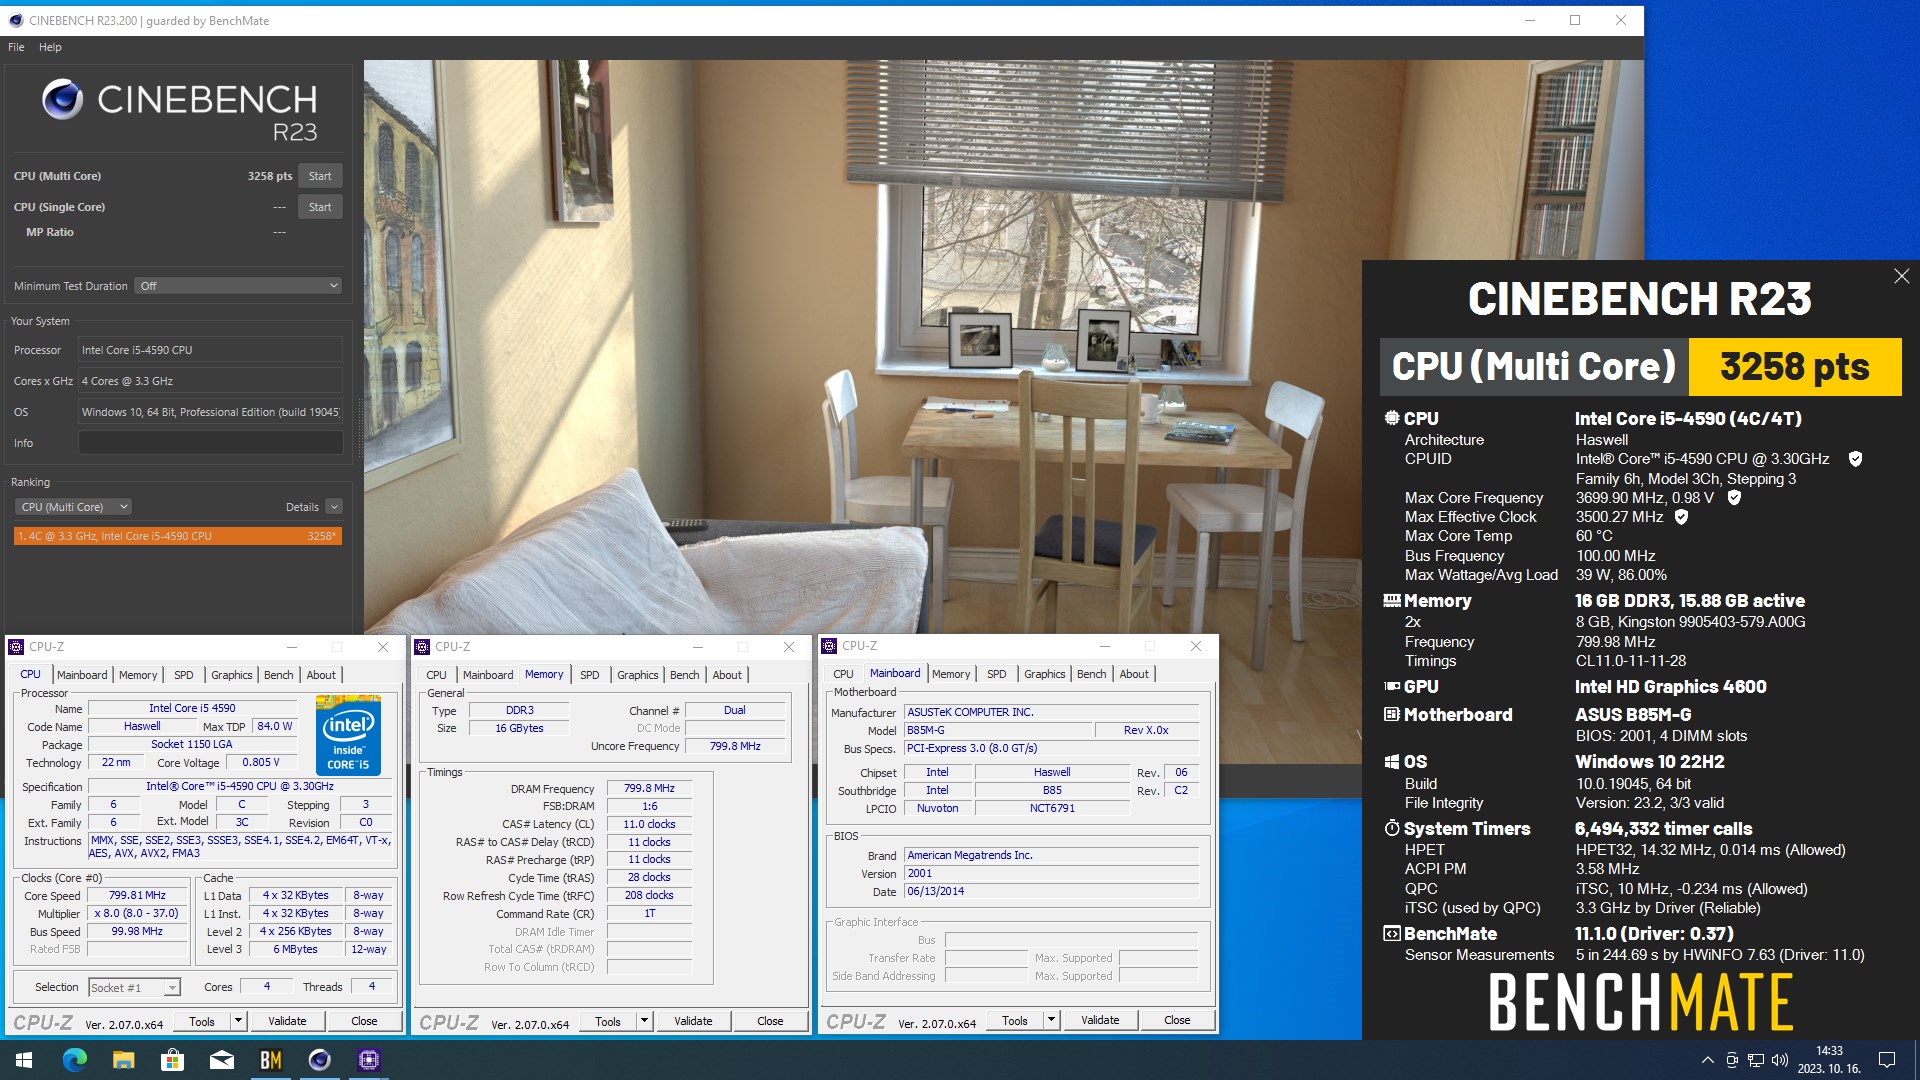Click the Multiplier value x 8.0 field

(138, 914)
